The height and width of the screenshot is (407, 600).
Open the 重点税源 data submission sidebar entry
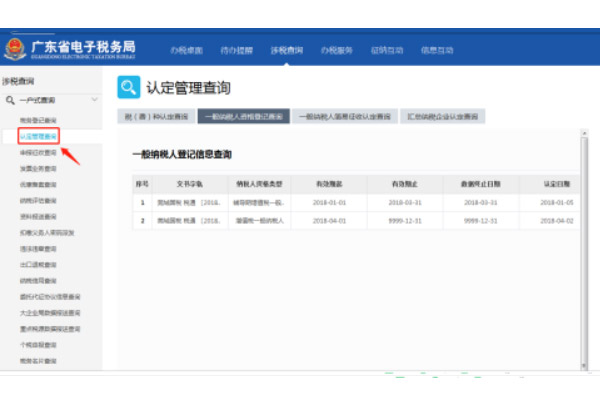pos(50,329)
